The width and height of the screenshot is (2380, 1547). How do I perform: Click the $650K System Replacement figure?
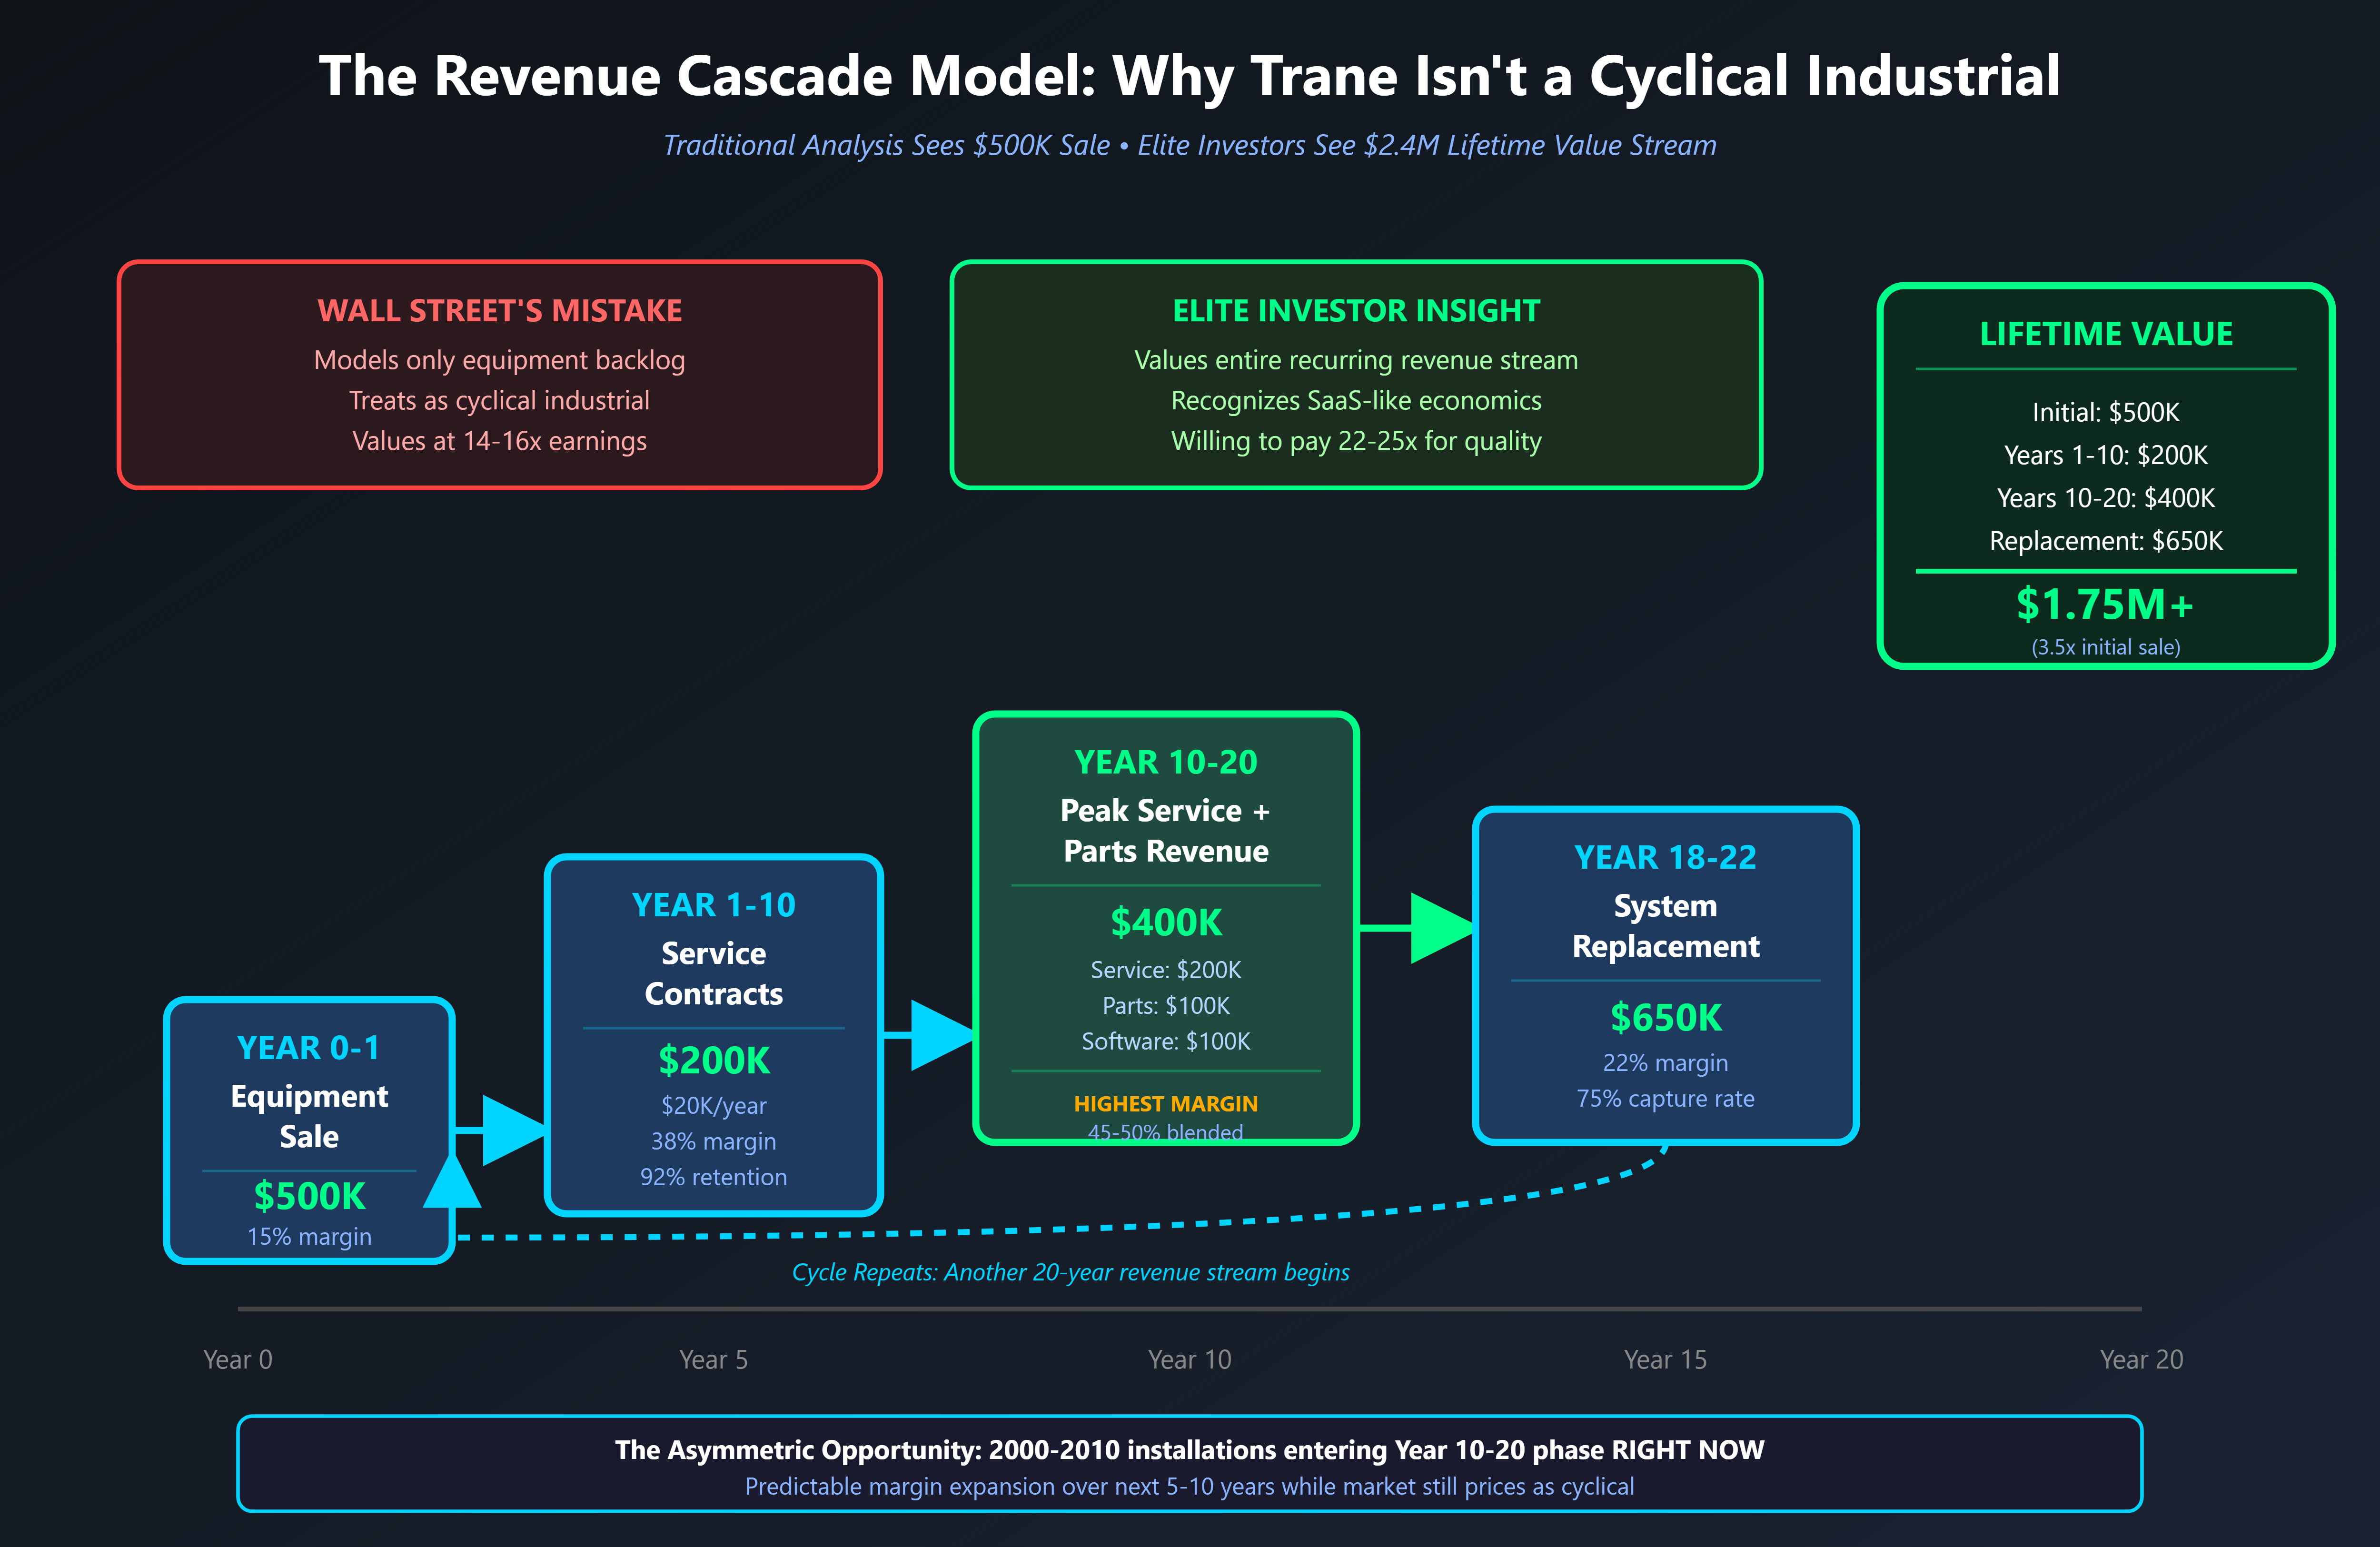click(x=1665, y=1017)
